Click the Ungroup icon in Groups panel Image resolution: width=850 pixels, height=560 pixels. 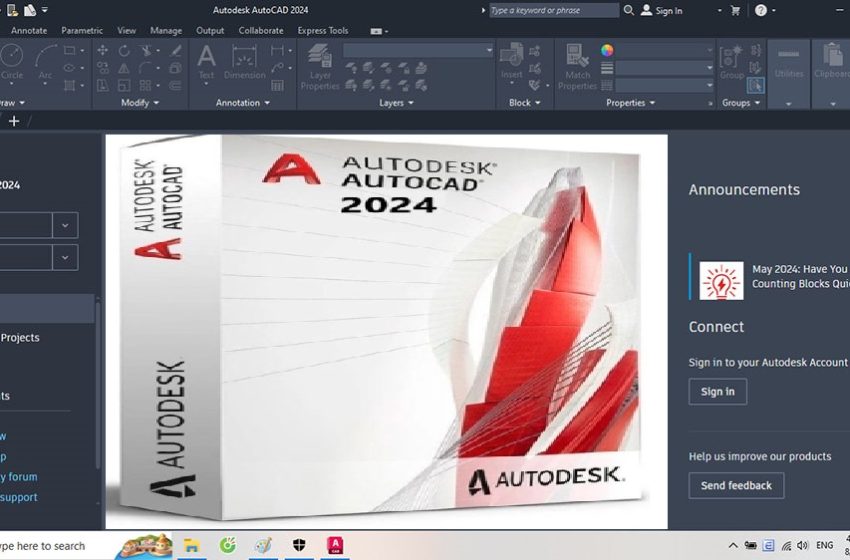pyautogui.click(x=755, y=51)
